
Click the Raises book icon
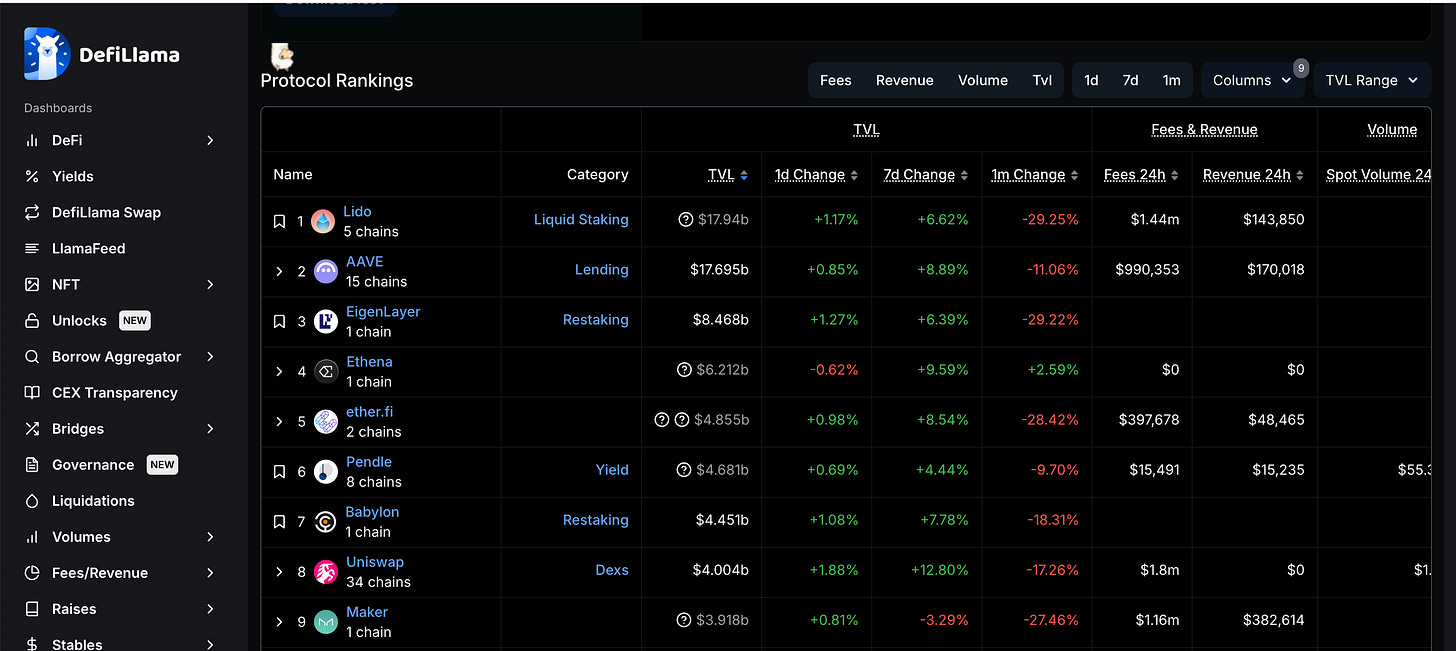pyautogui.click(x=32, y=609)
